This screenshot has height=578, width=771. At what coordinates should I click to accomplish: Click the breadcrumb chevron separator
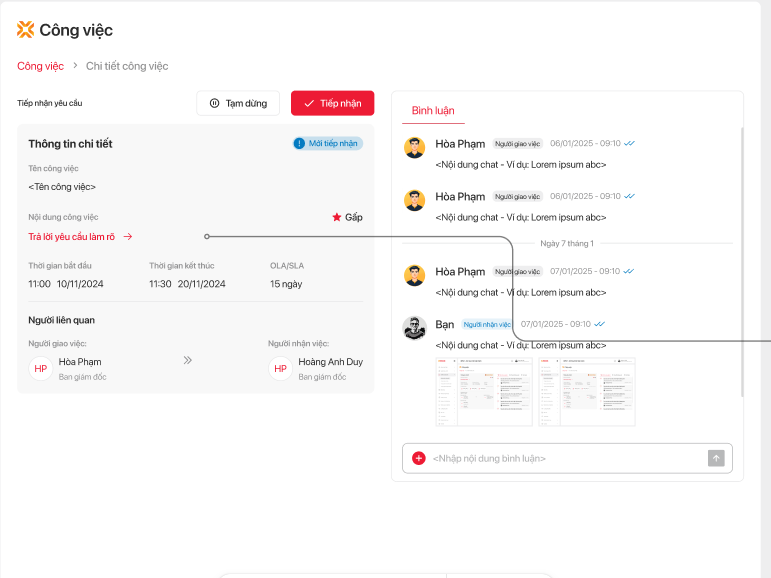(x=75, y=66)
